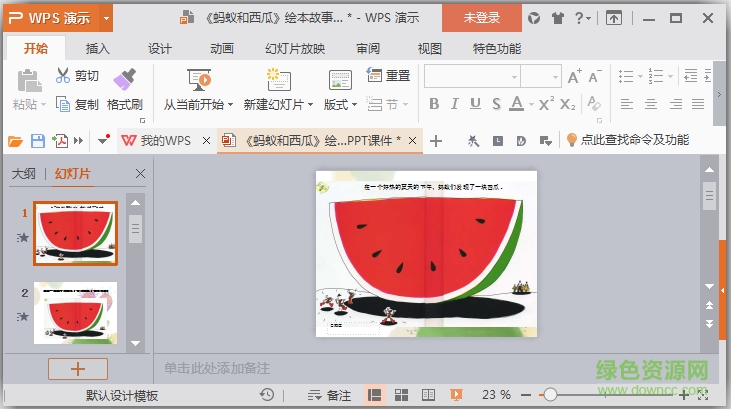Open the 设计 ribbon tab
This screenshot has height=409, width=731.
pos(159,49)
